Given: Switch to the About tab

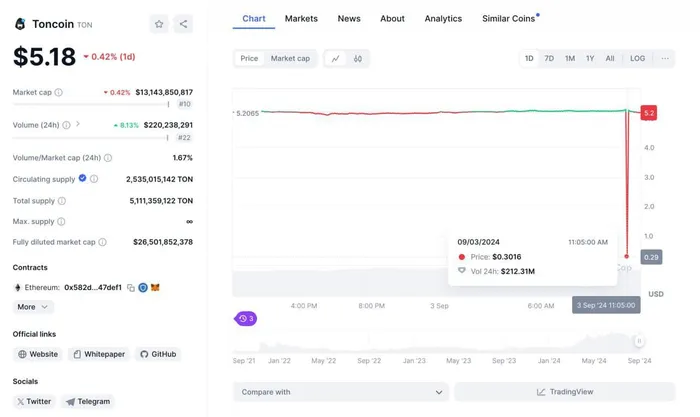Looking at the screenshot, I should pyautogui.click(x=392, y=19).
